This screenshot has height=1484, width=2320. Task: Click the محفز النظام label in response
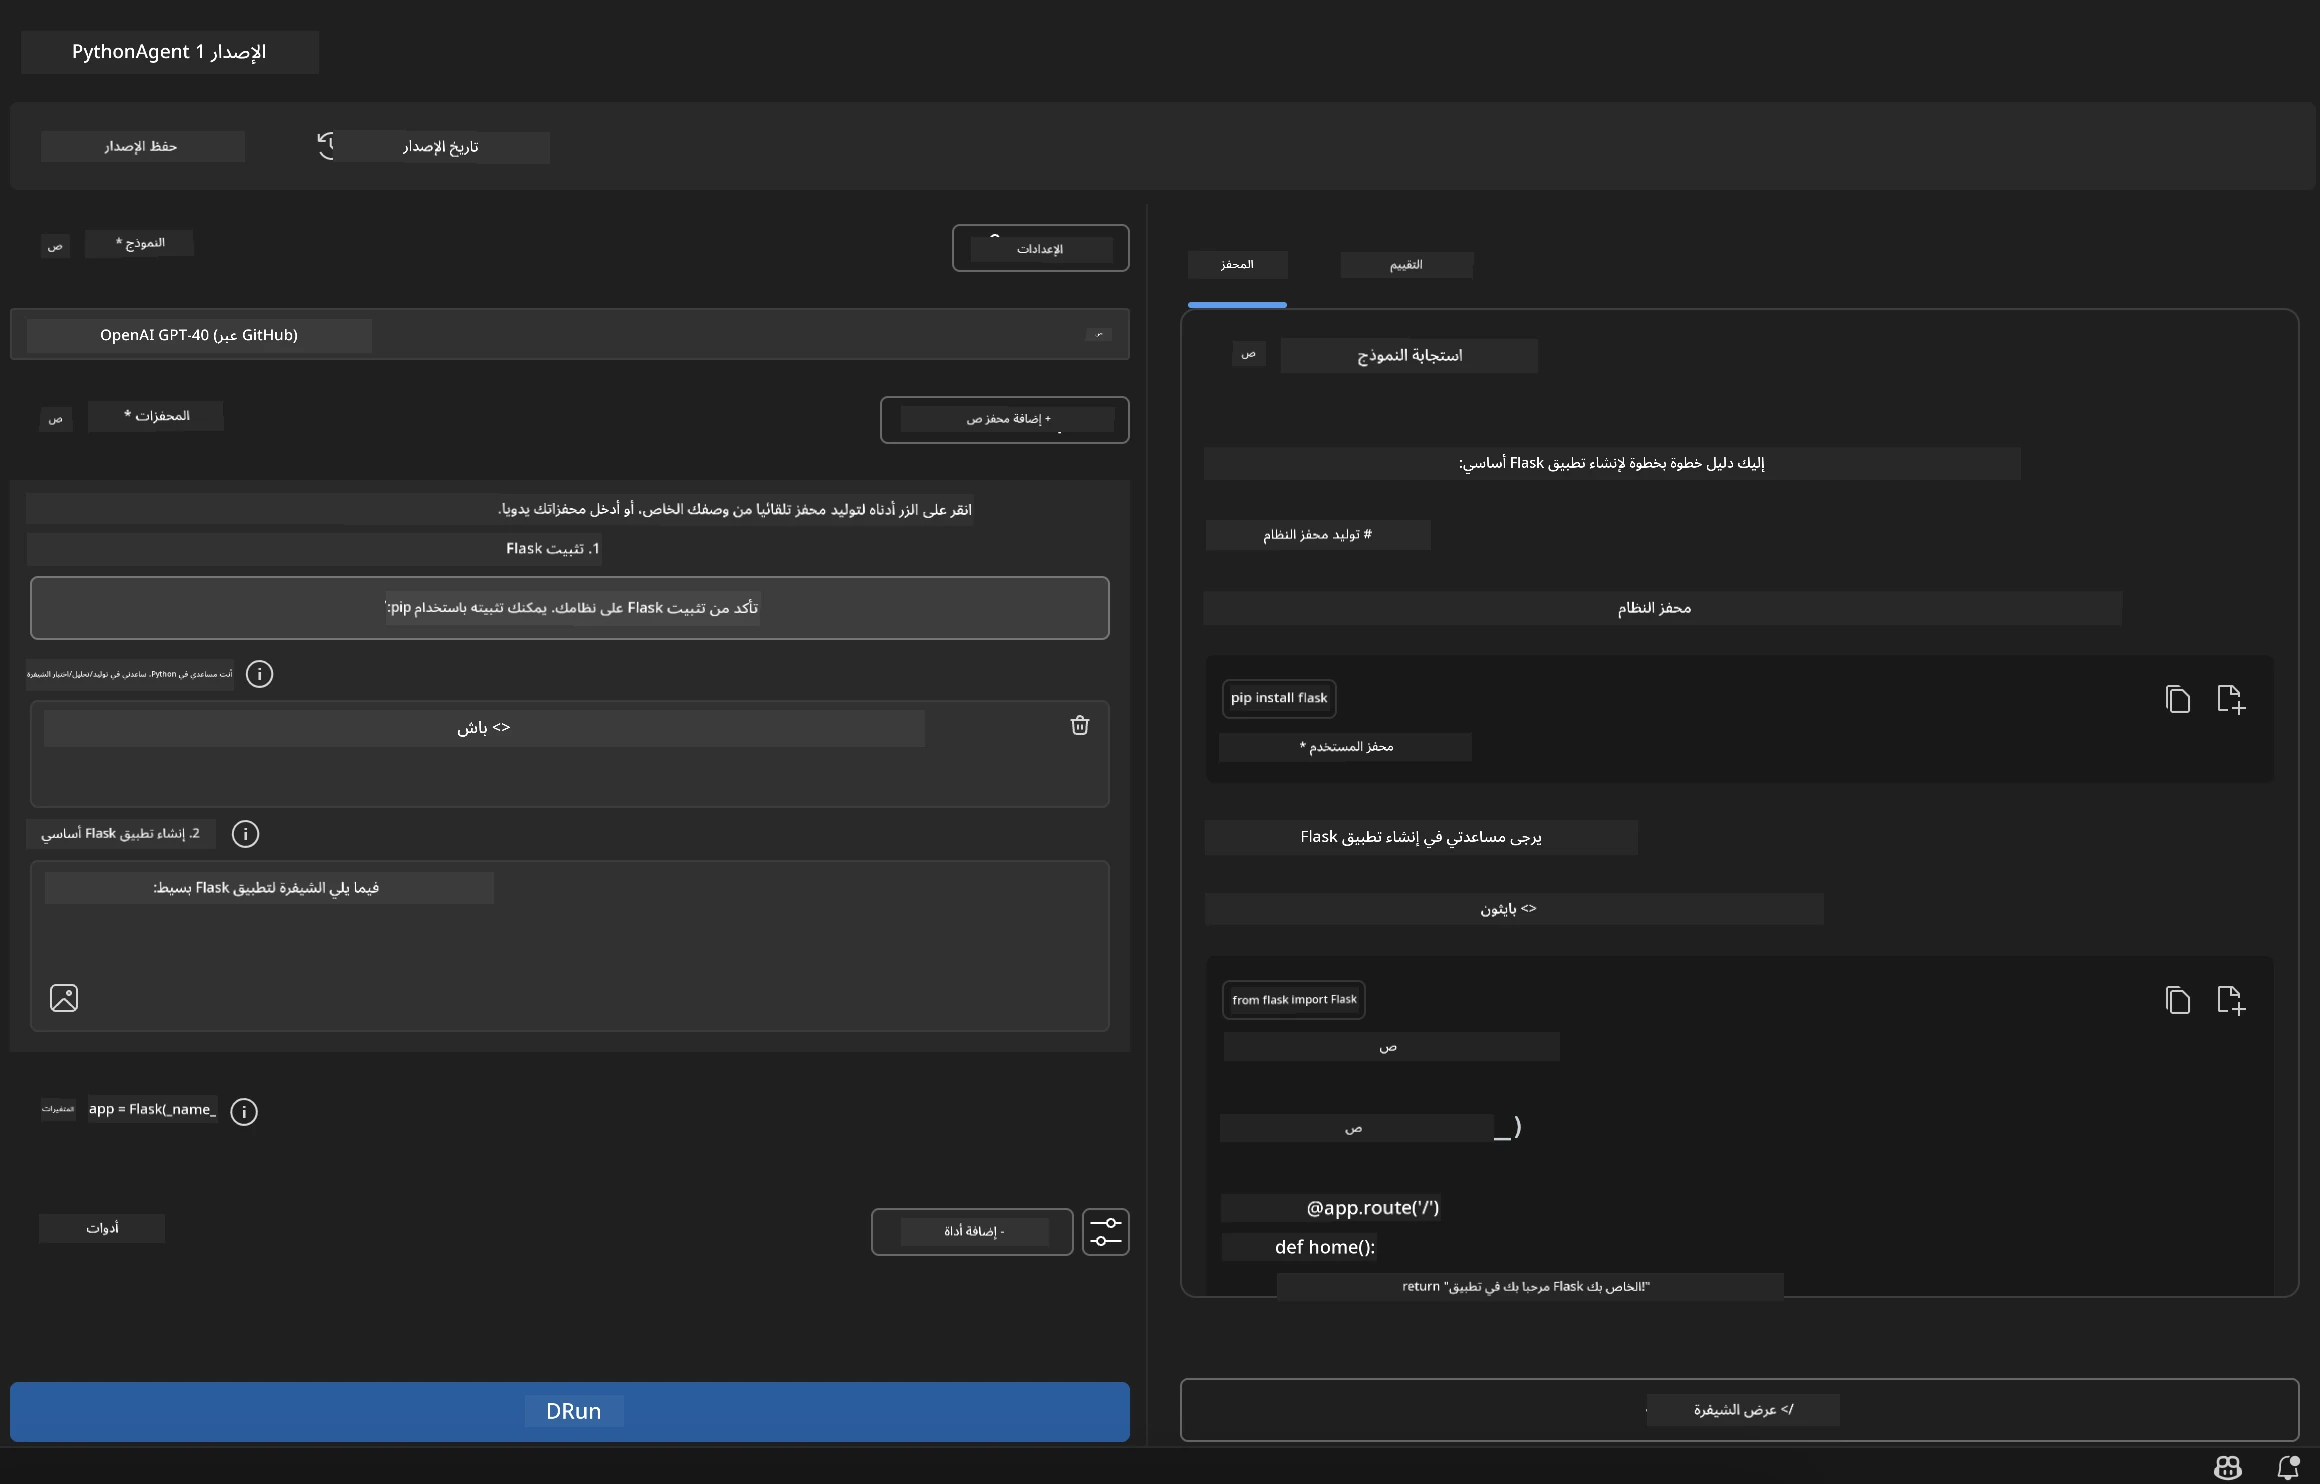click(1654, 608)
